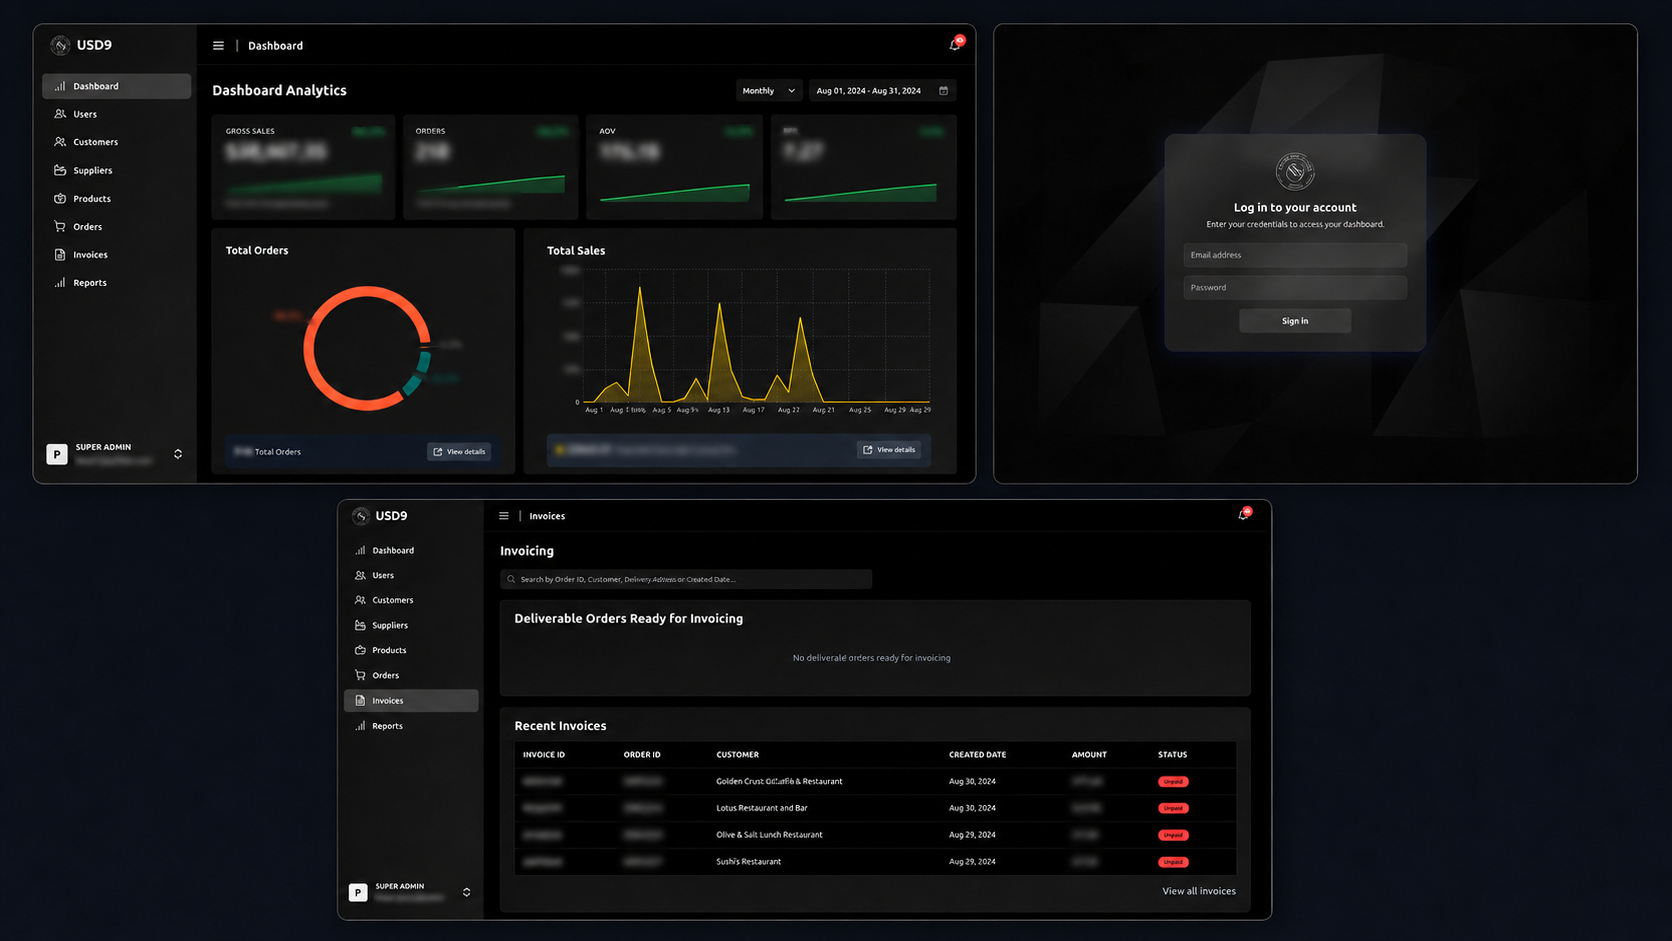Open Suppliers in the Dashboard window sidebar
The image size is (1672, 941).
pos(116,170)
